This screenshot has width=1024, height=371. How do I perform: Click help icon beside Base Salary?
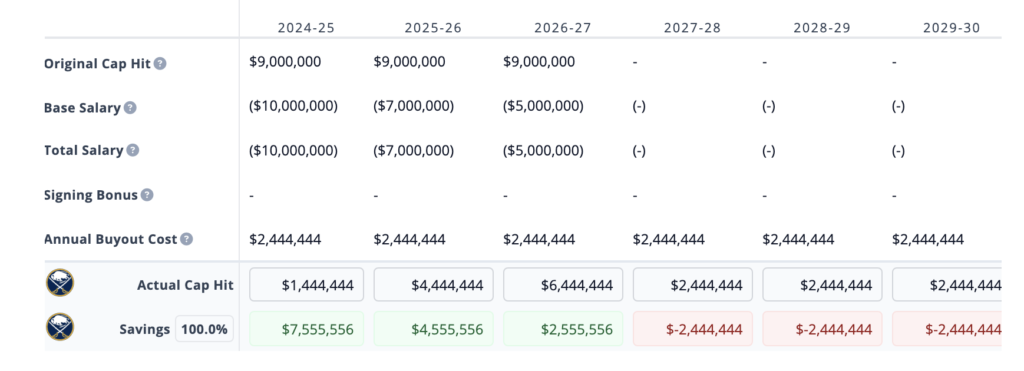coord(130,108)
